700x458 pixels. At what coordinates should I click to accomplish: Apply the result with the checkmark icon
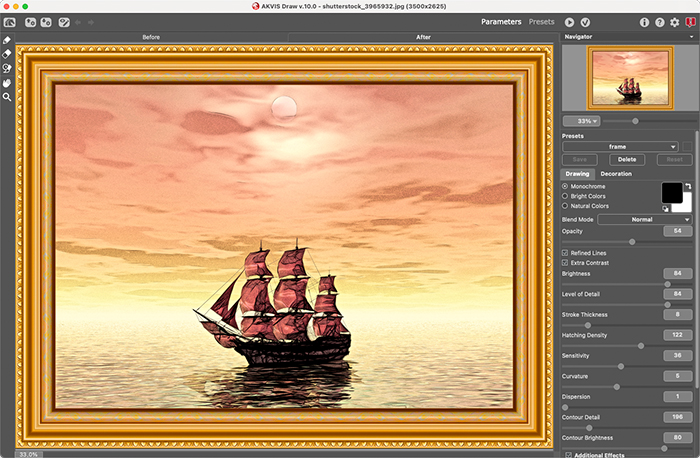[x=585, y=21]
